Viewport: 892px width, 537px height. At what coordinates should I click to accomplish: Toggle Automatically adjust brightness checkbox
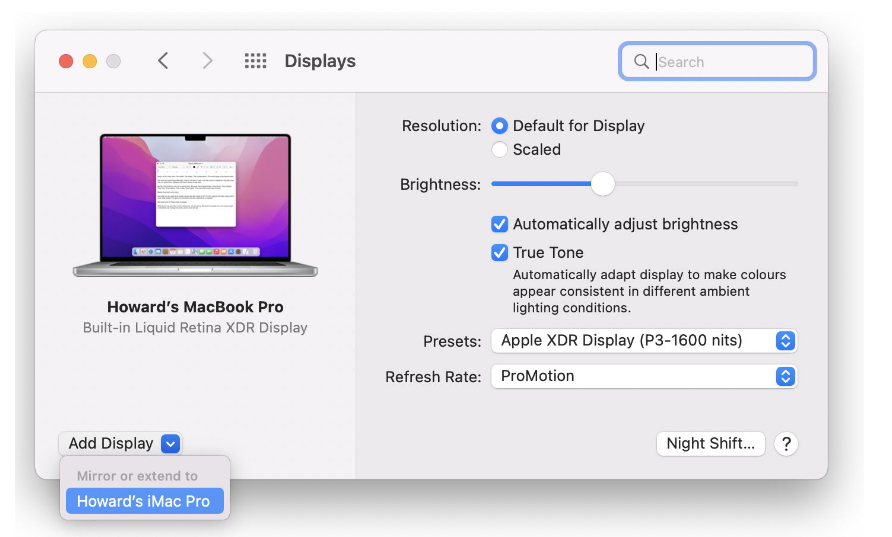point(499,224)
